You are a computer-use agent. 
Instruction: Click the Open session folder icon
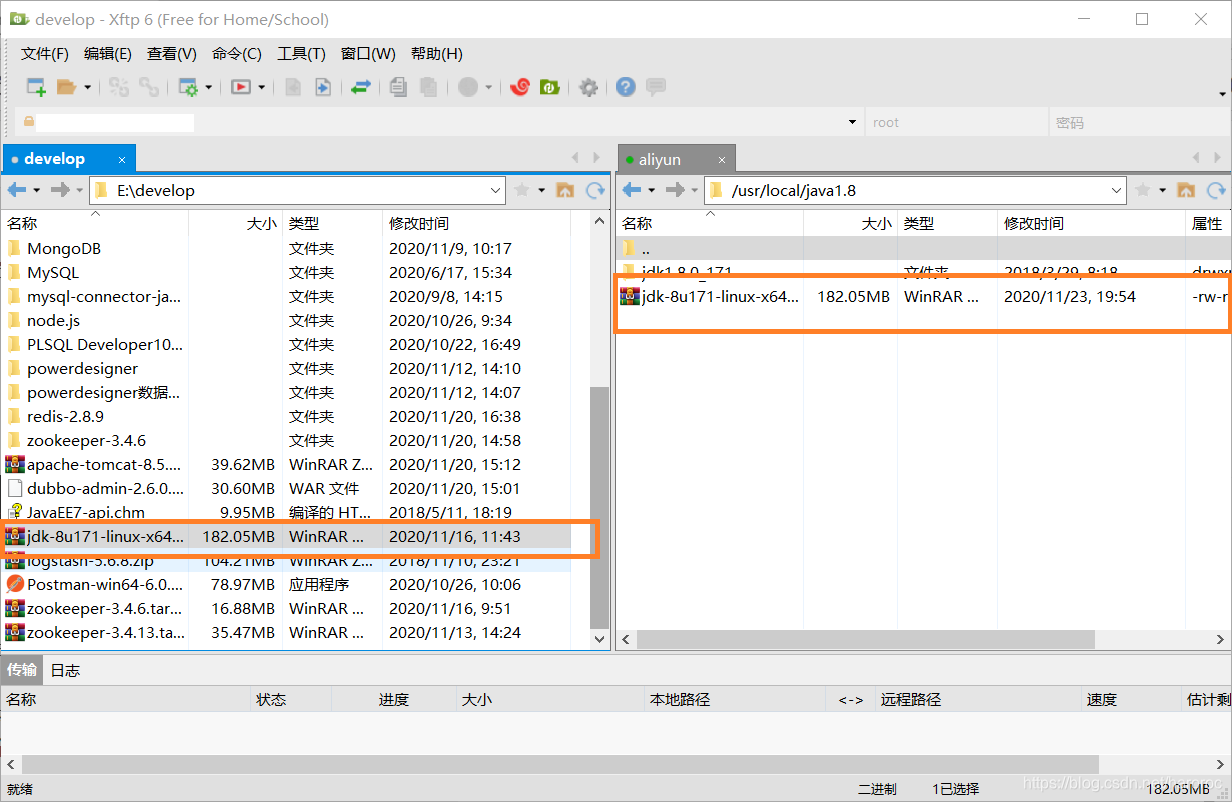tap(66, 87)
